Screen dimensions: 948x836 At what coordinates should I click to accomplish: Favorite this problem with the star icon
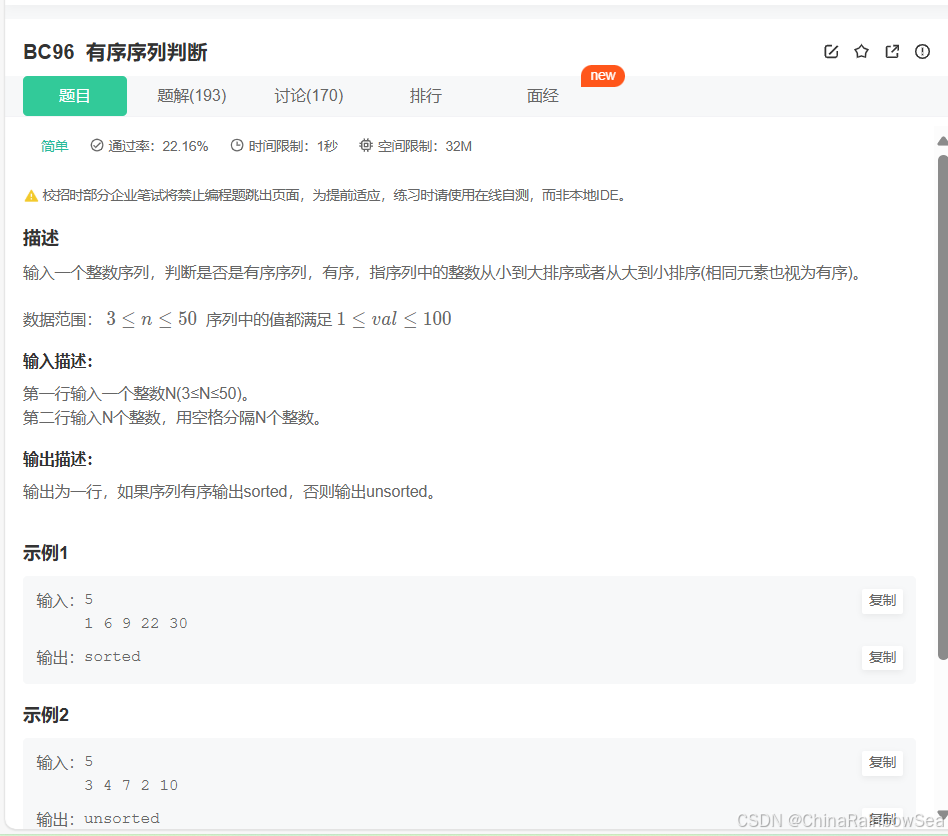coord(861,52)
